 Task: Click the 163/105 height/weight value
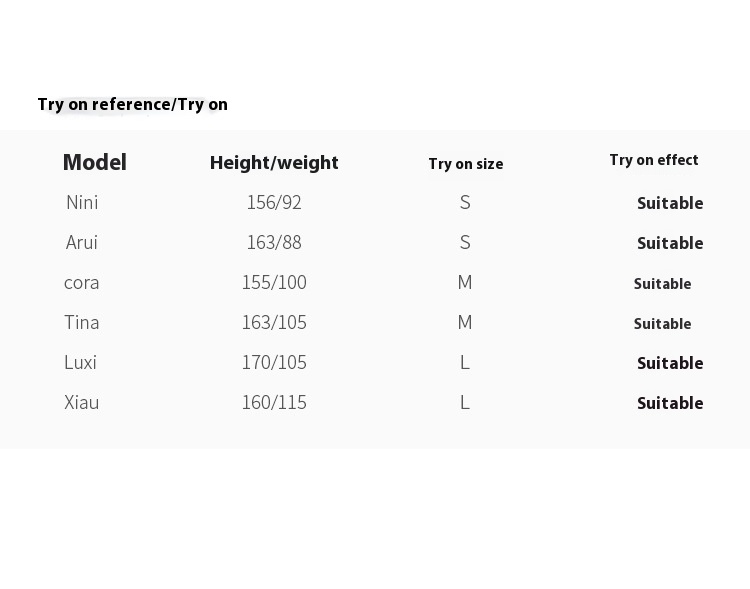274,322
